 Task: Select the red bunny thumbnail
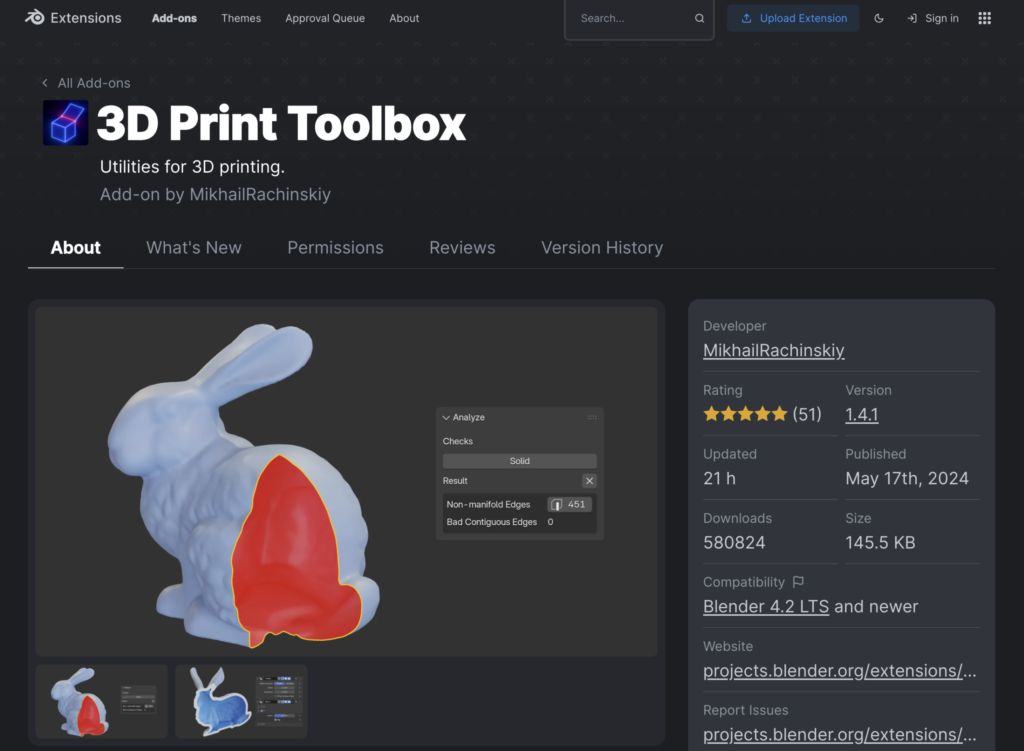click(102, 701)
